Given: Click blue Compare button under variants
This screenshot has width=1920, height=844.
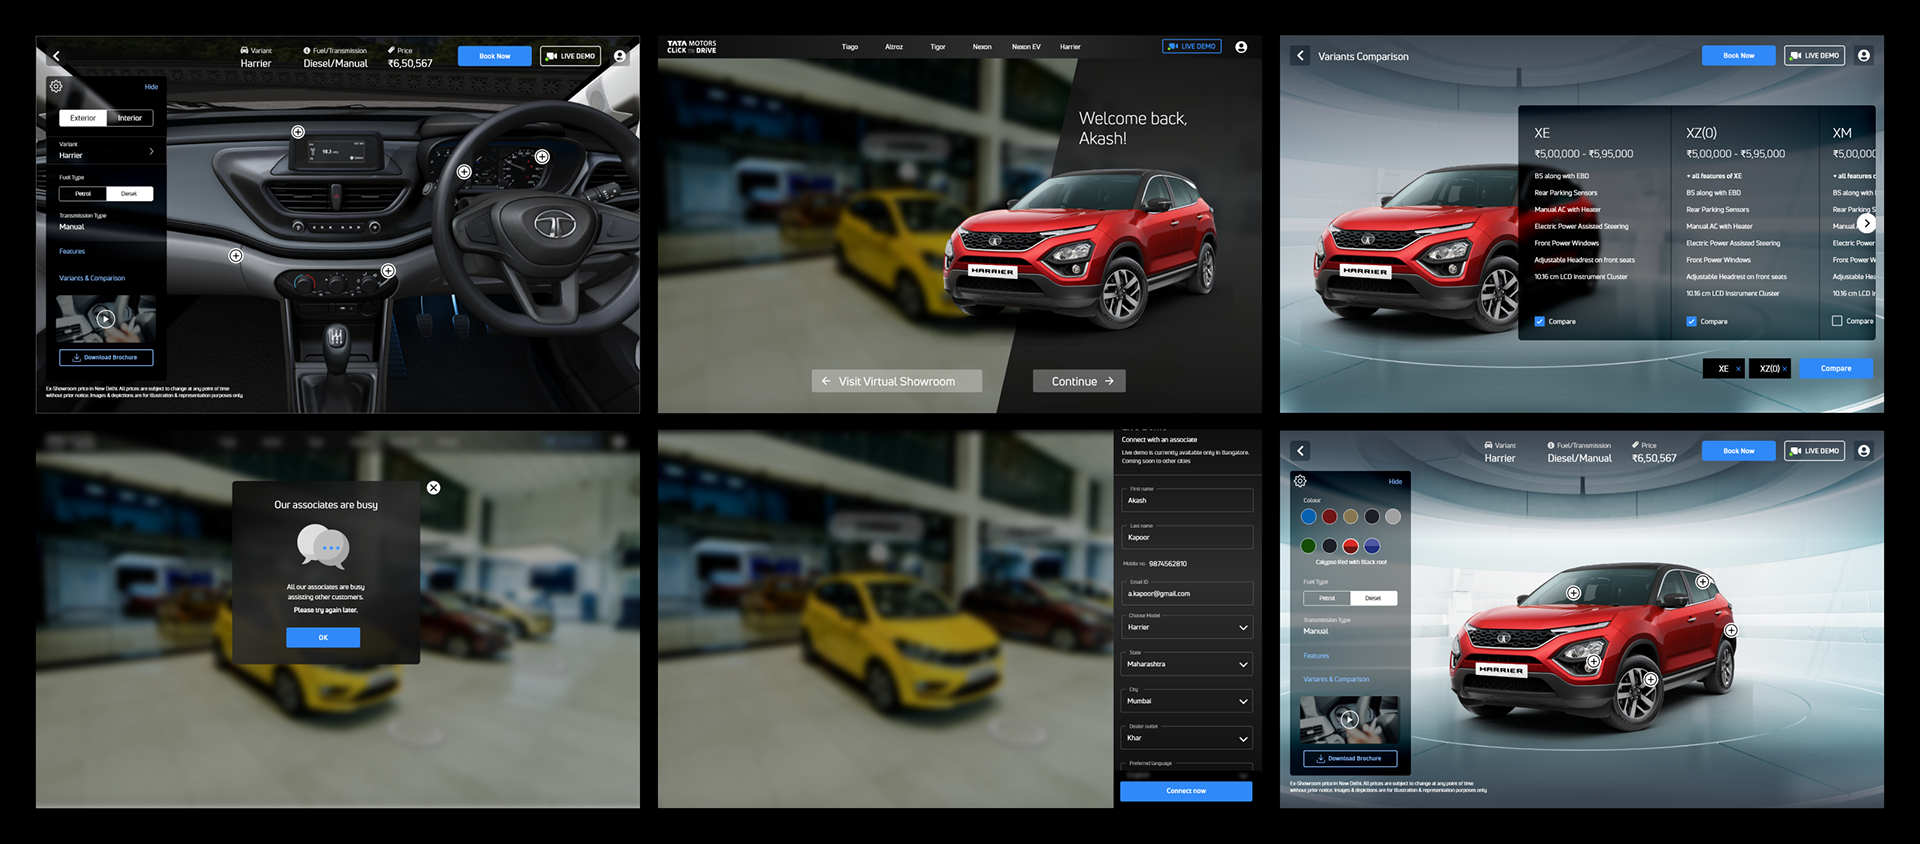Looking at the screenshot, I should [x=1836, y=369].
